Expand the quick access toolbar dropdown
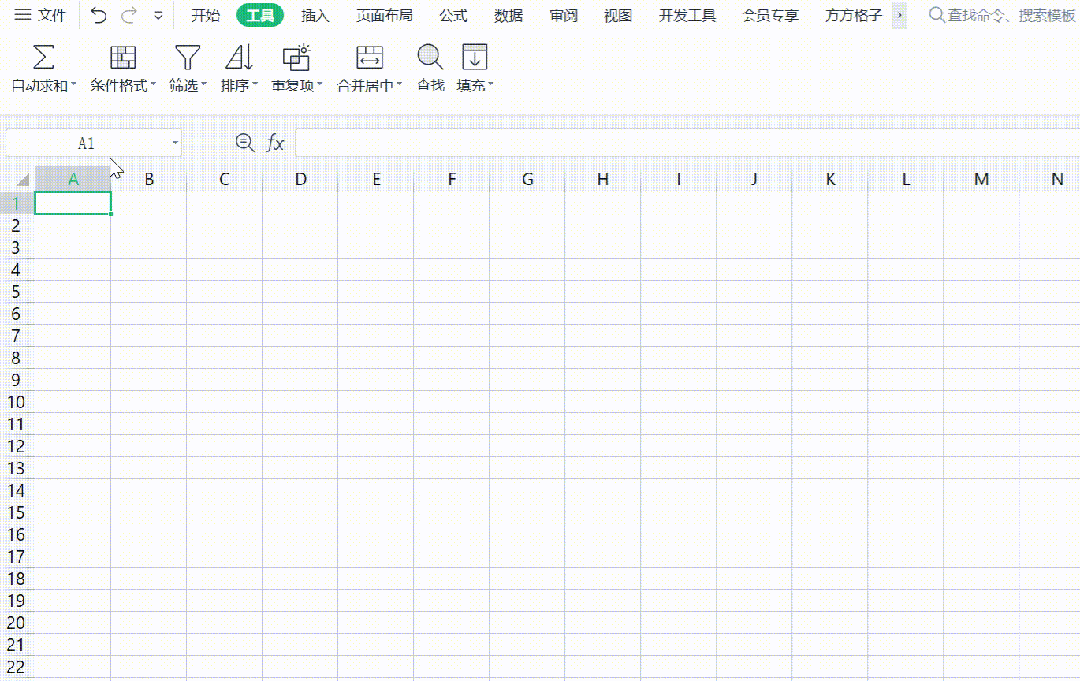Viewport: 1080px width, 681px height. tap(158, 15)
